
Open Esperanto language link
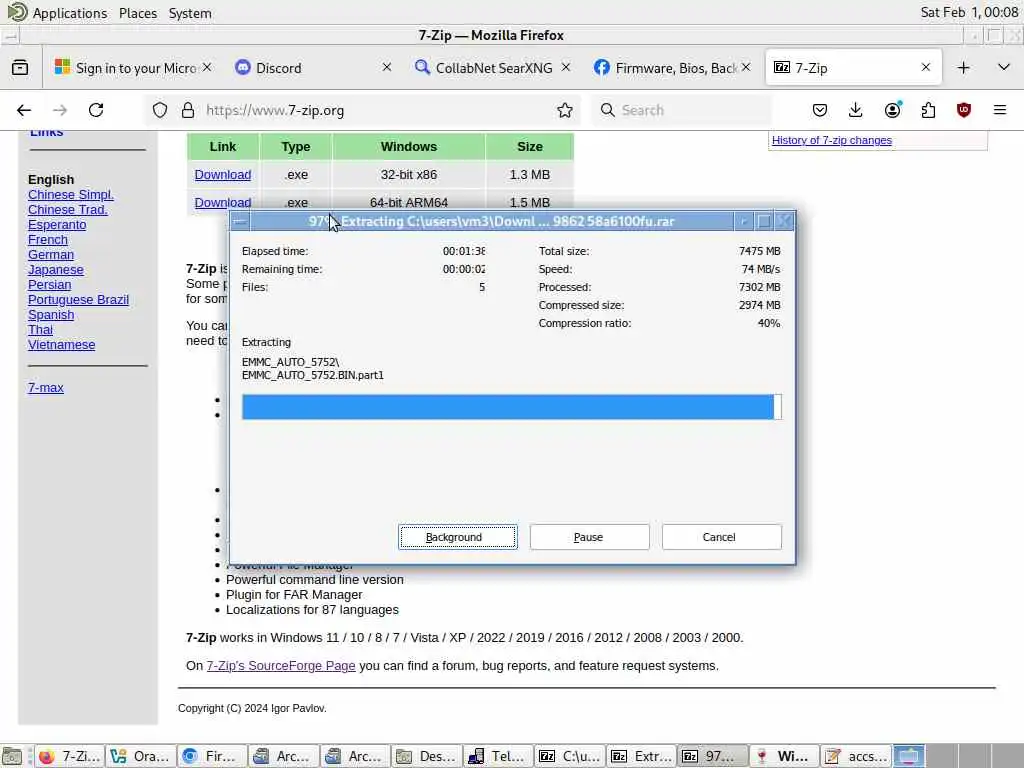coord(57,225)
